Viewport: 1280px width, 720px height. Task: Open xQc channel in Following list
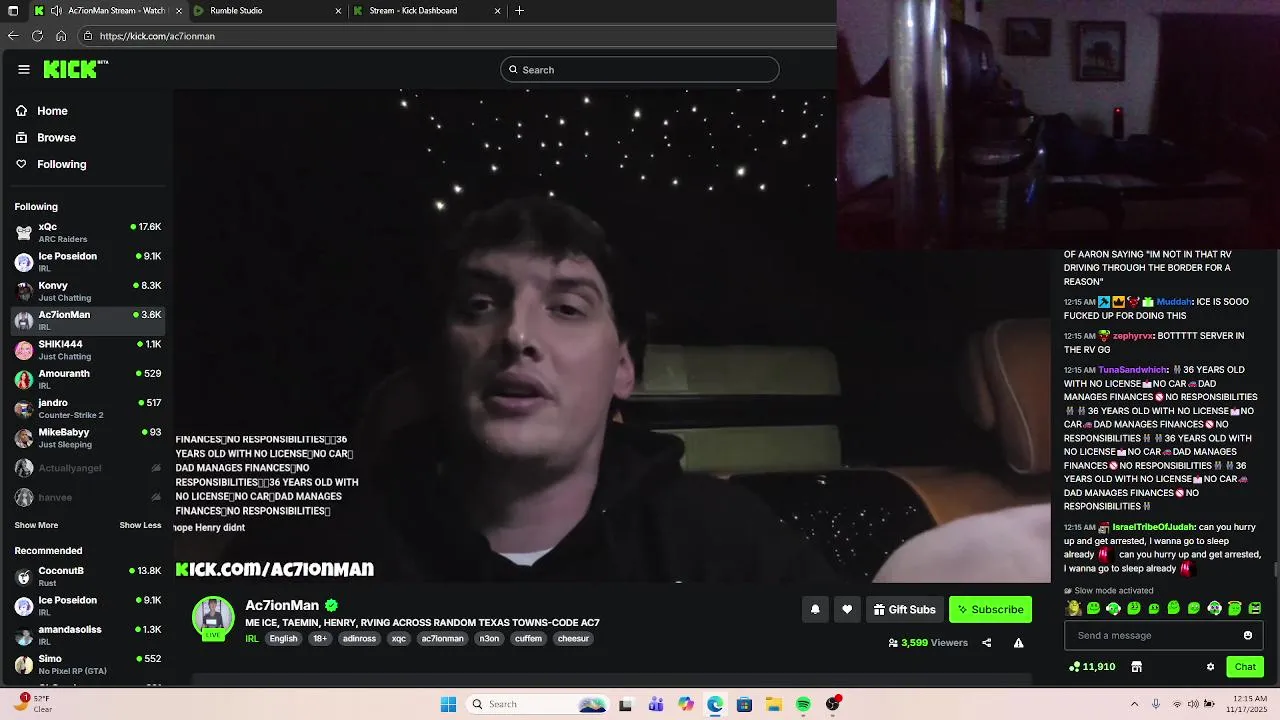(x=88, y=232)
